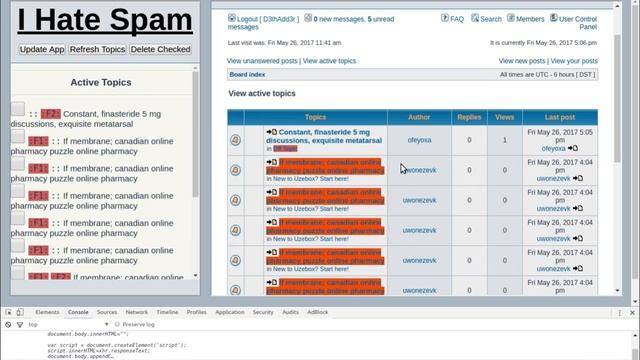The width and height of the screenshot is (640, 360).
Task: Click view latest post icon beside ofeyoxa
Action: [573, 148]
